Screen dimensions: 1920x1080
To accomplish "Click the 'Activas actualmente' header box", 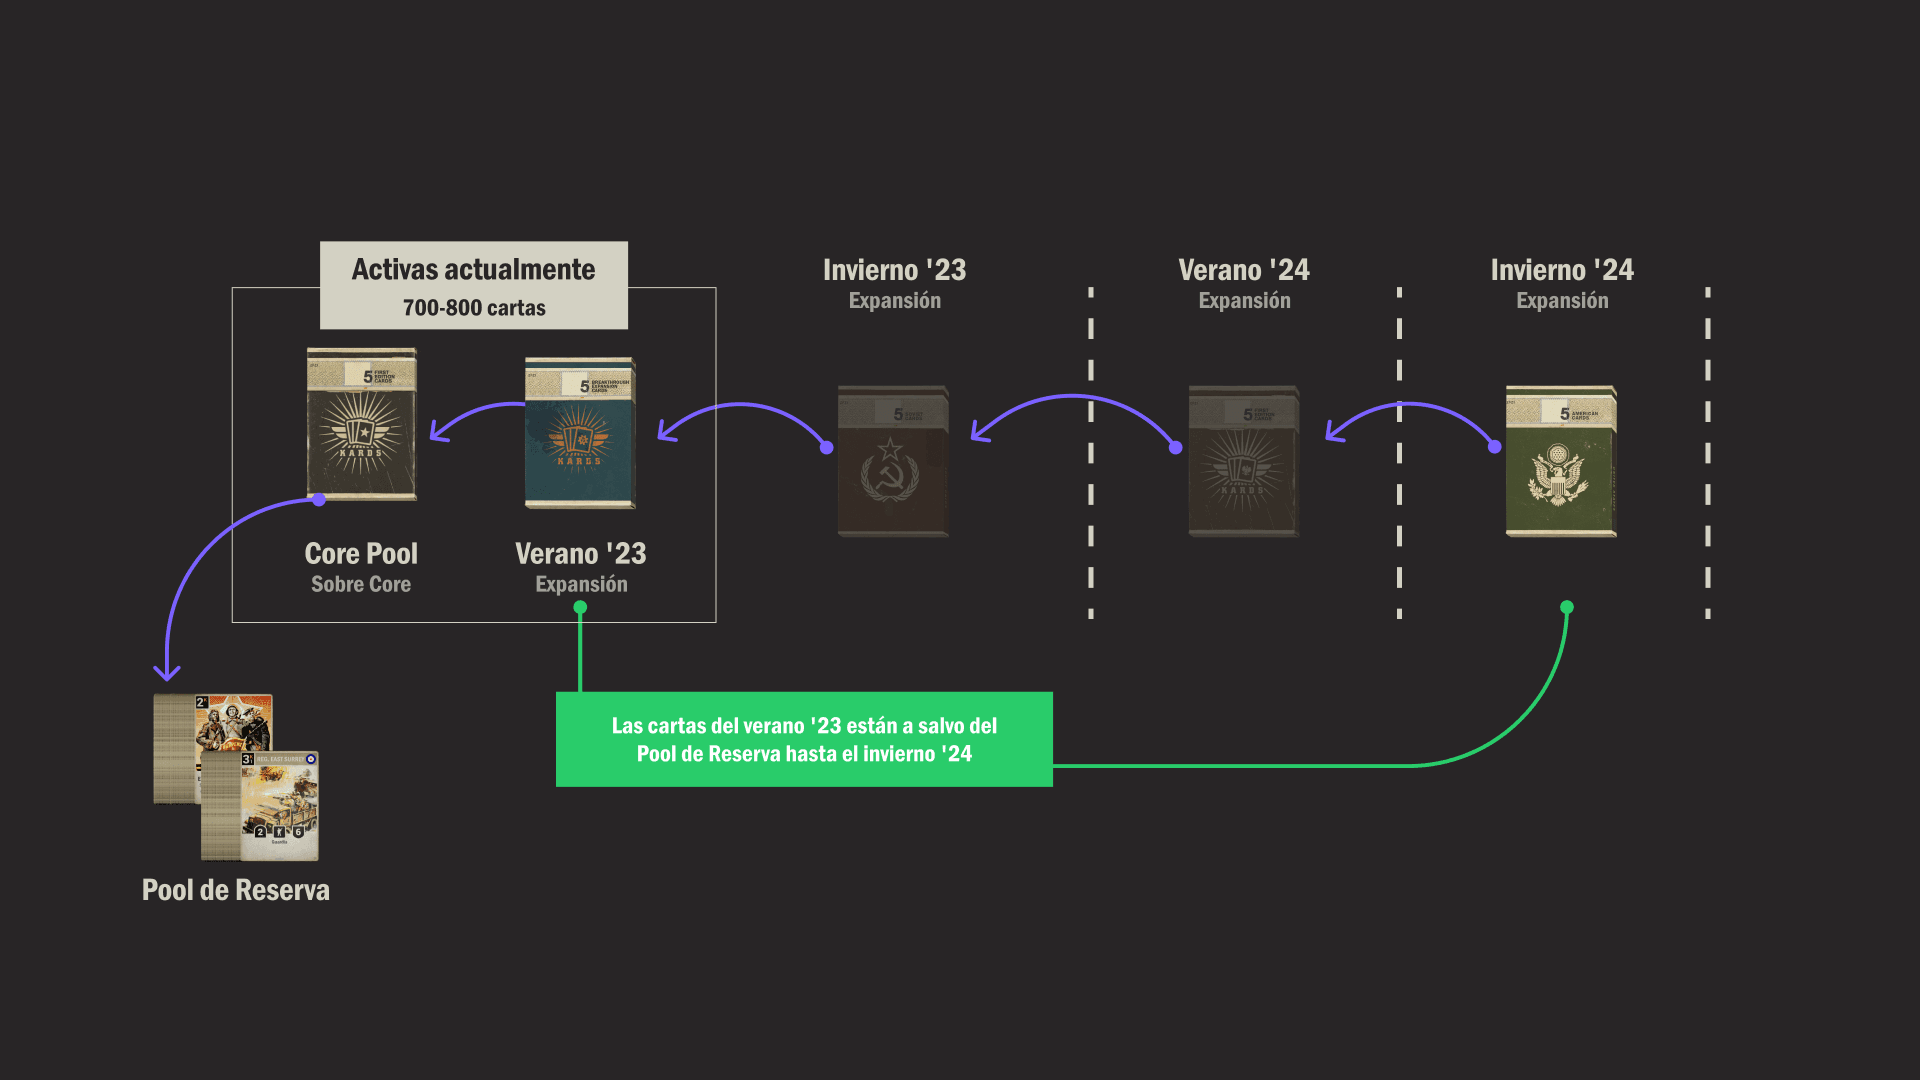I will tap(473, 285).
